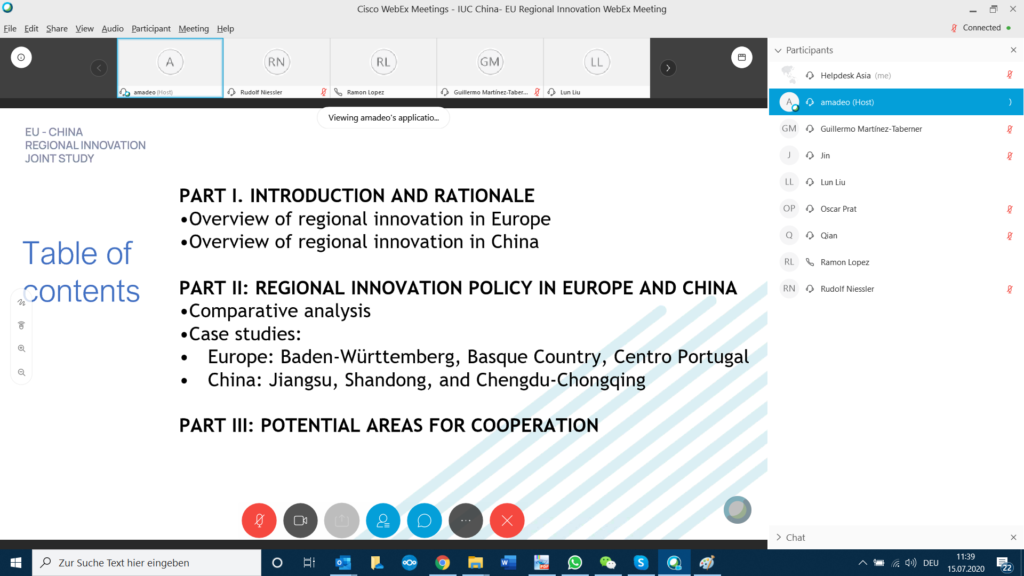Open the Meeting menu

point(194,29)
